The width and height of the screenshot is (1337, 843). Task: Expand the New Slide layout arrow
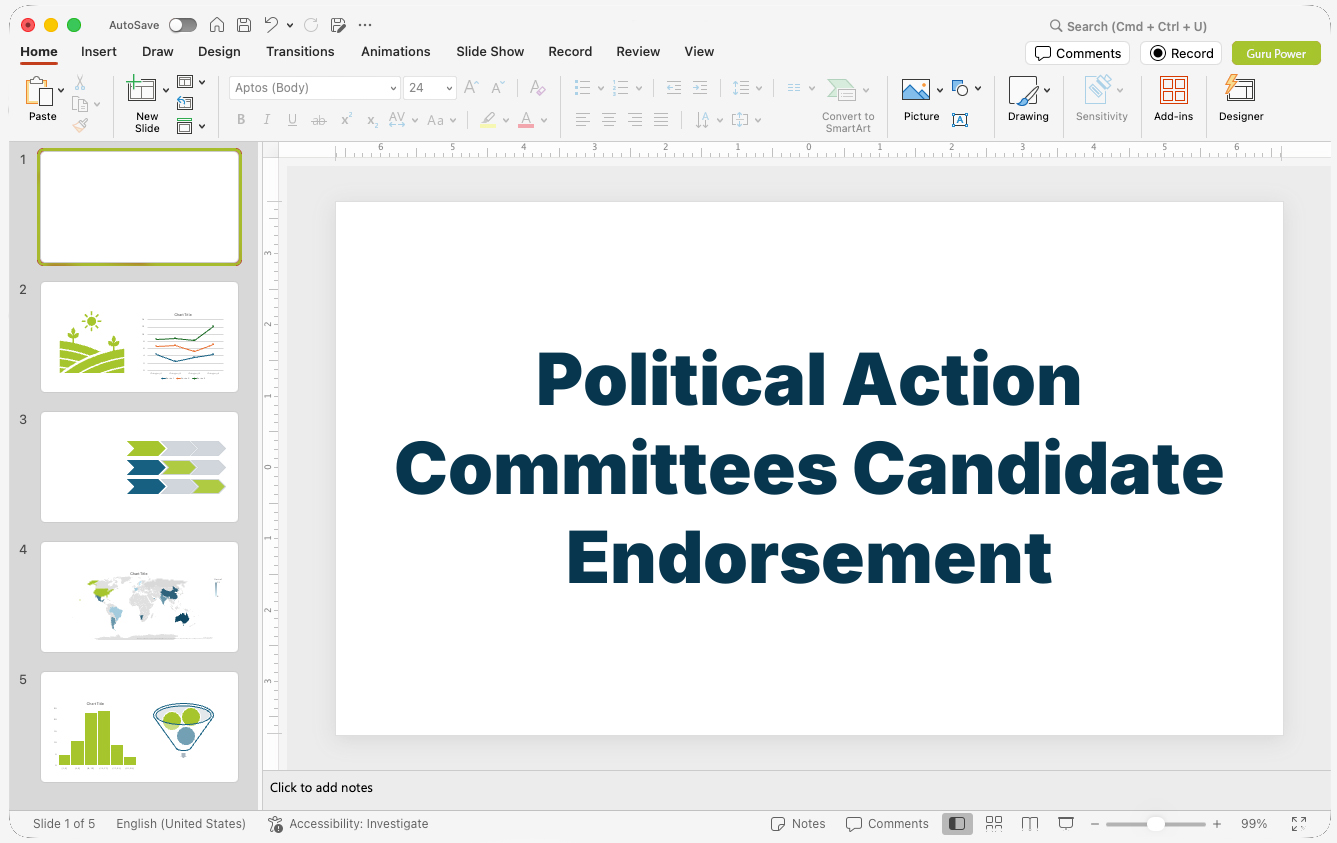click(166, 90)
